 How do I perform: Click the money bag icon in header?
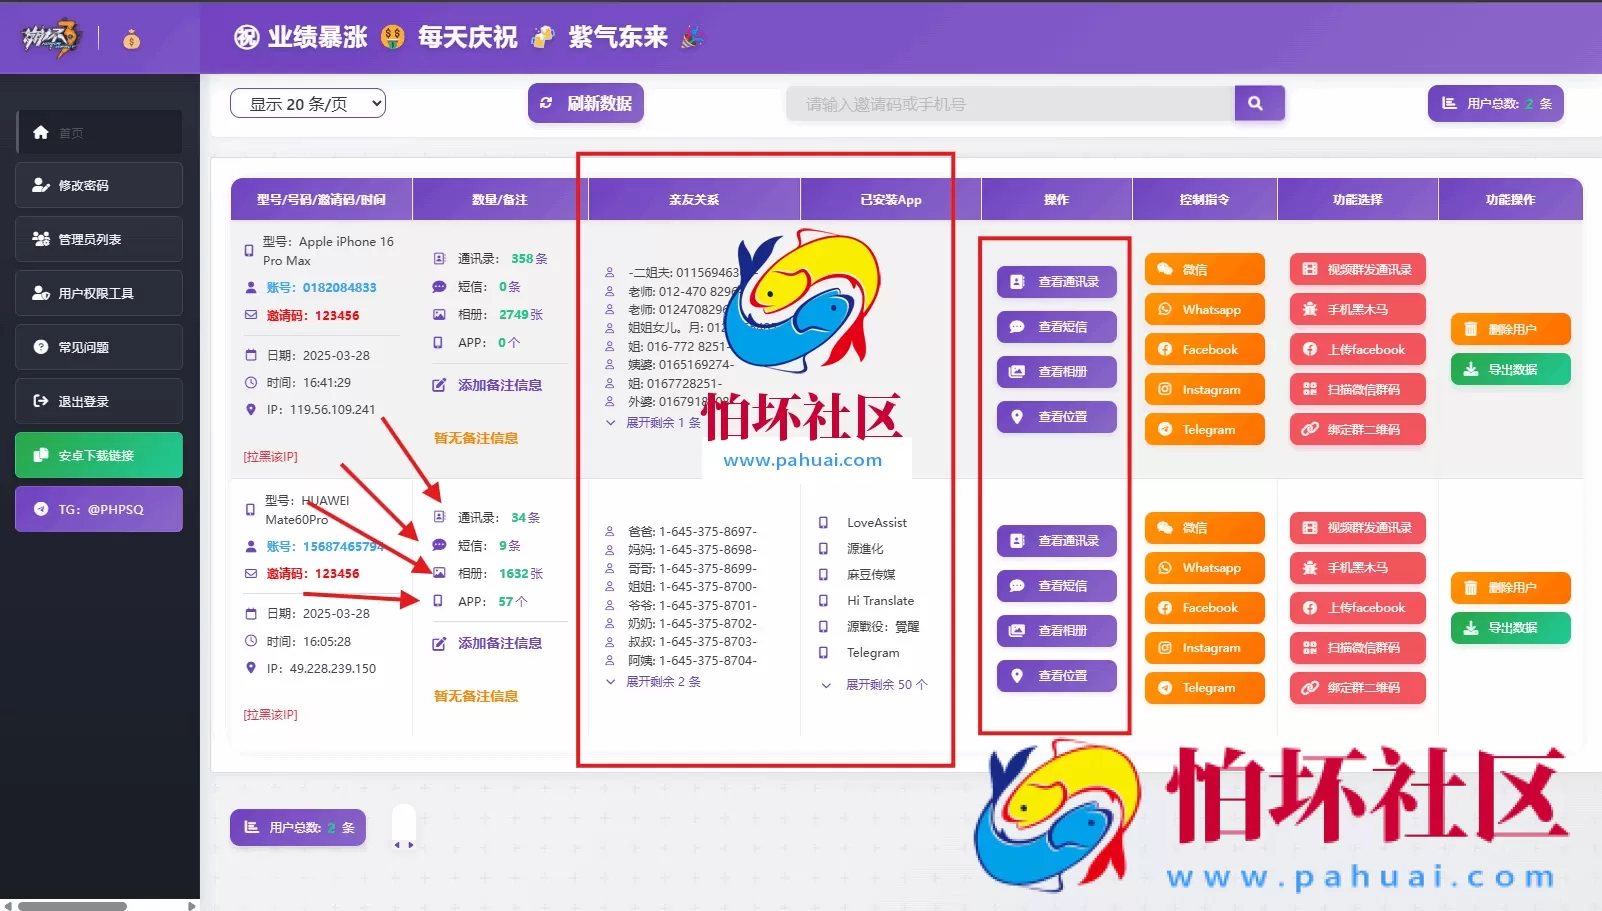click(131, 40)
